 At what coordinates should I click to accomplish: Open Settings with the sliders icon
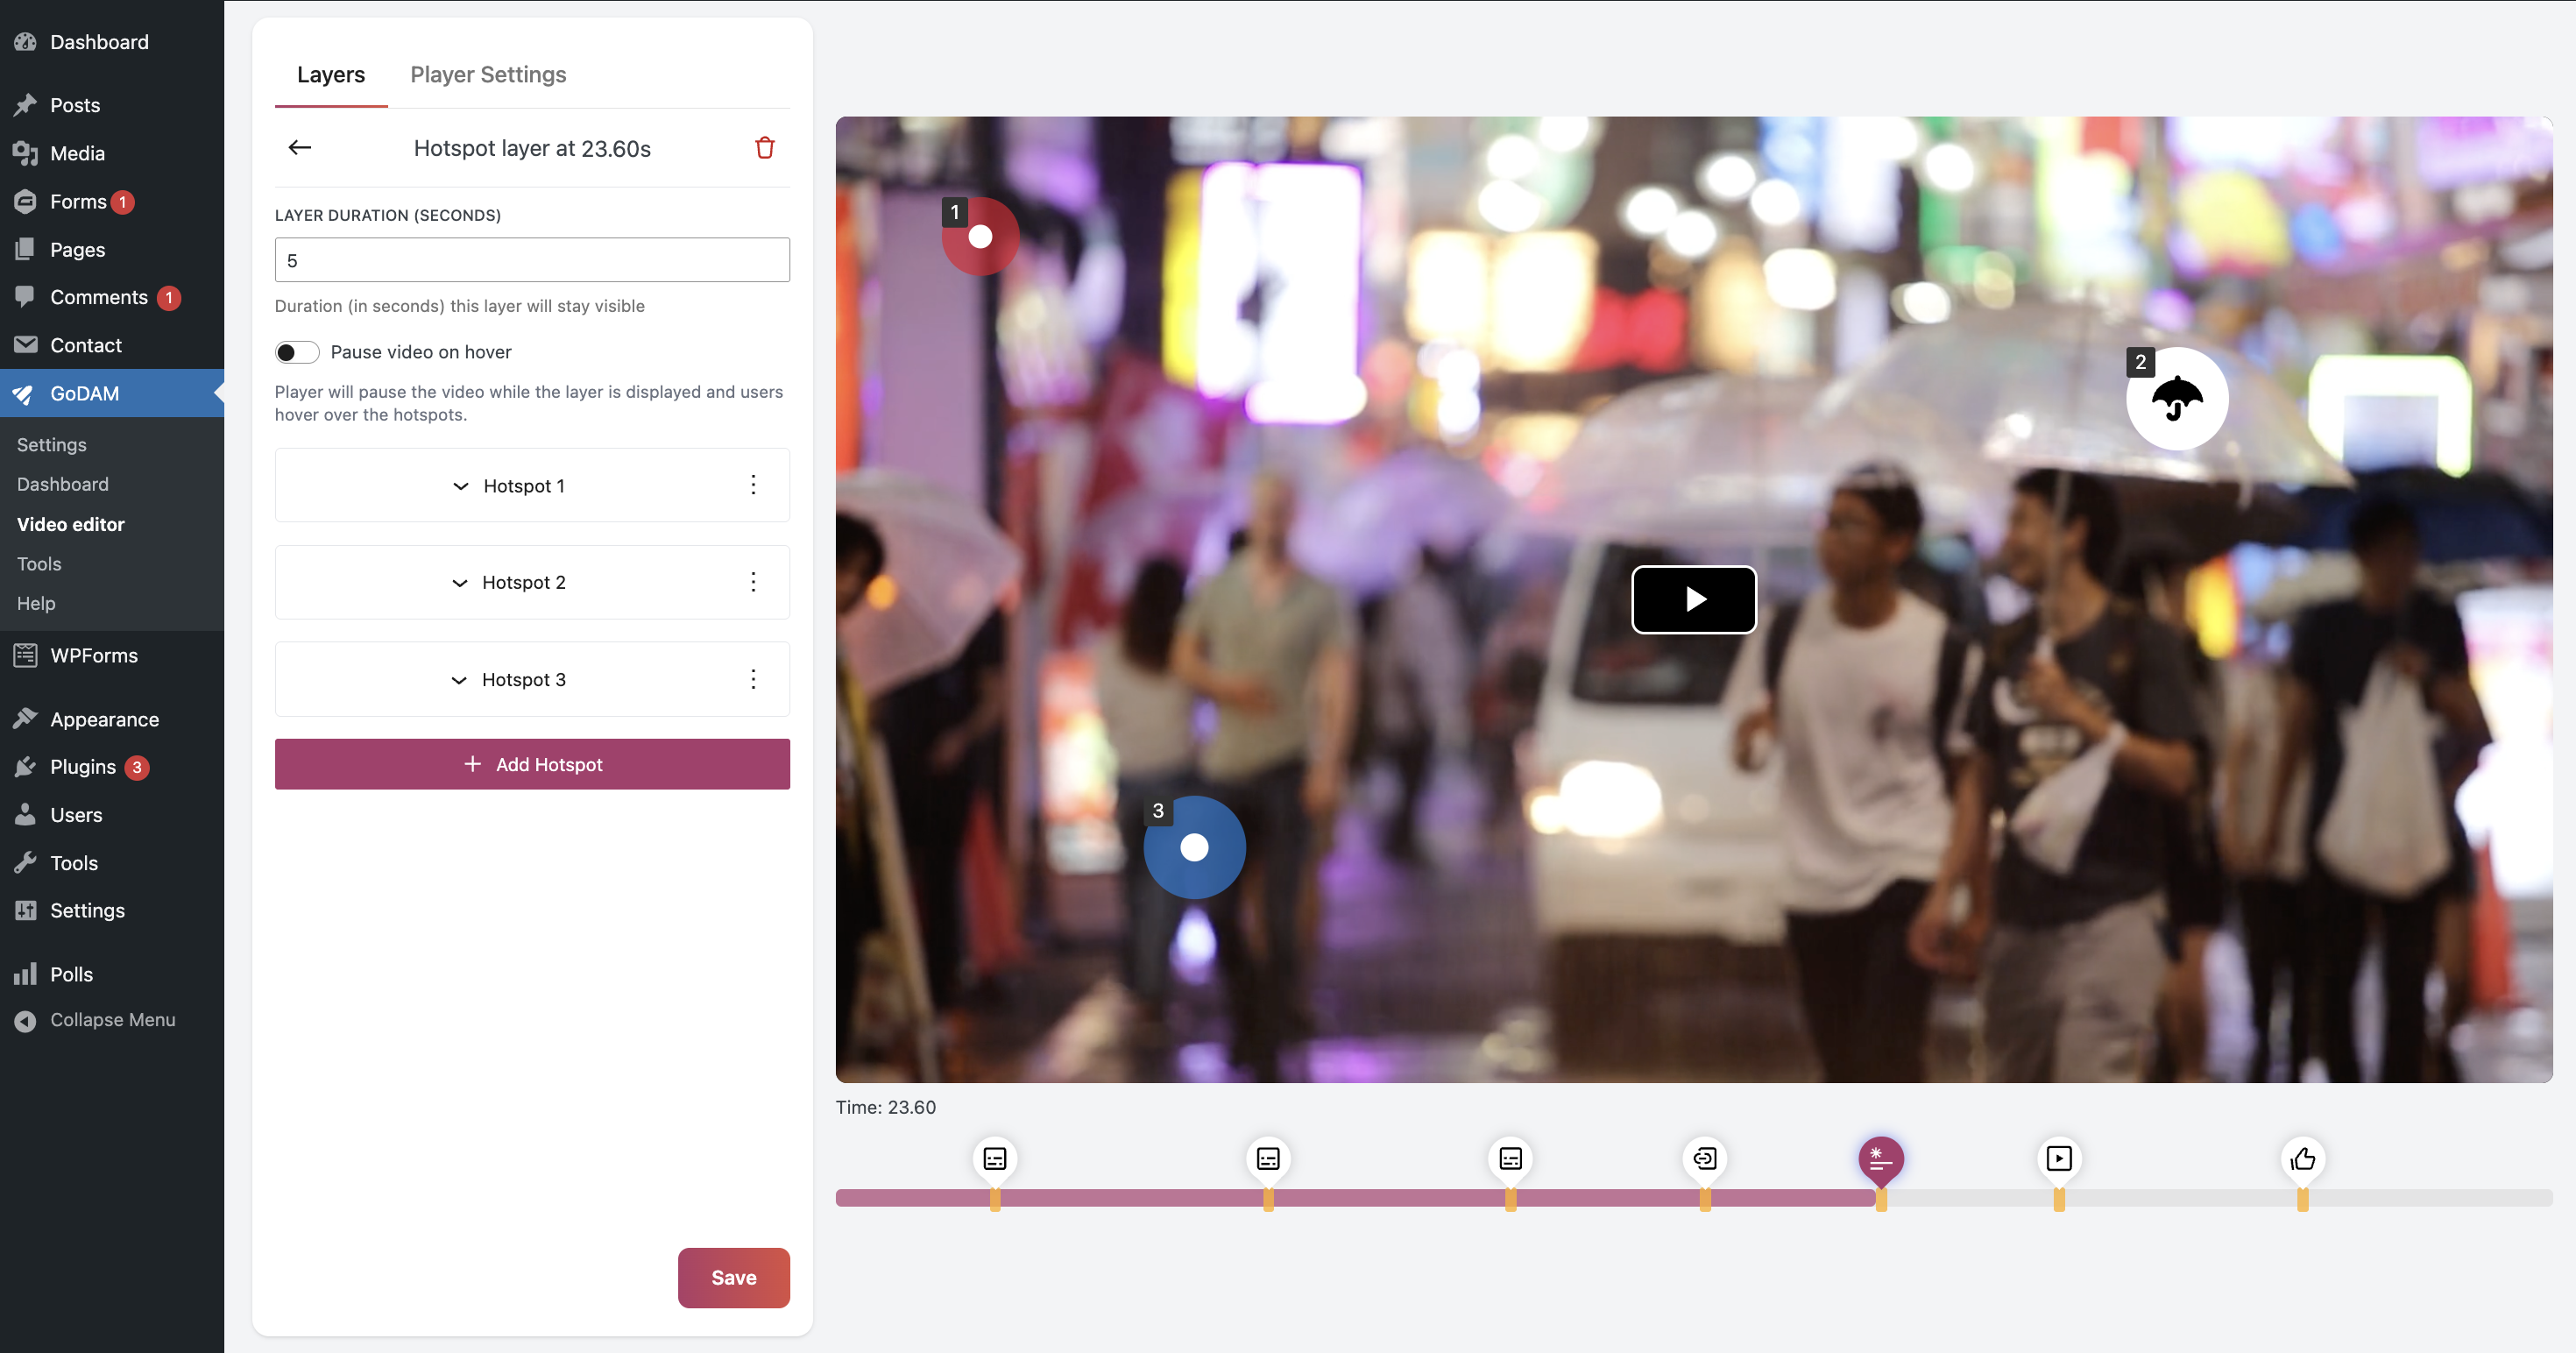click(112, 910)
